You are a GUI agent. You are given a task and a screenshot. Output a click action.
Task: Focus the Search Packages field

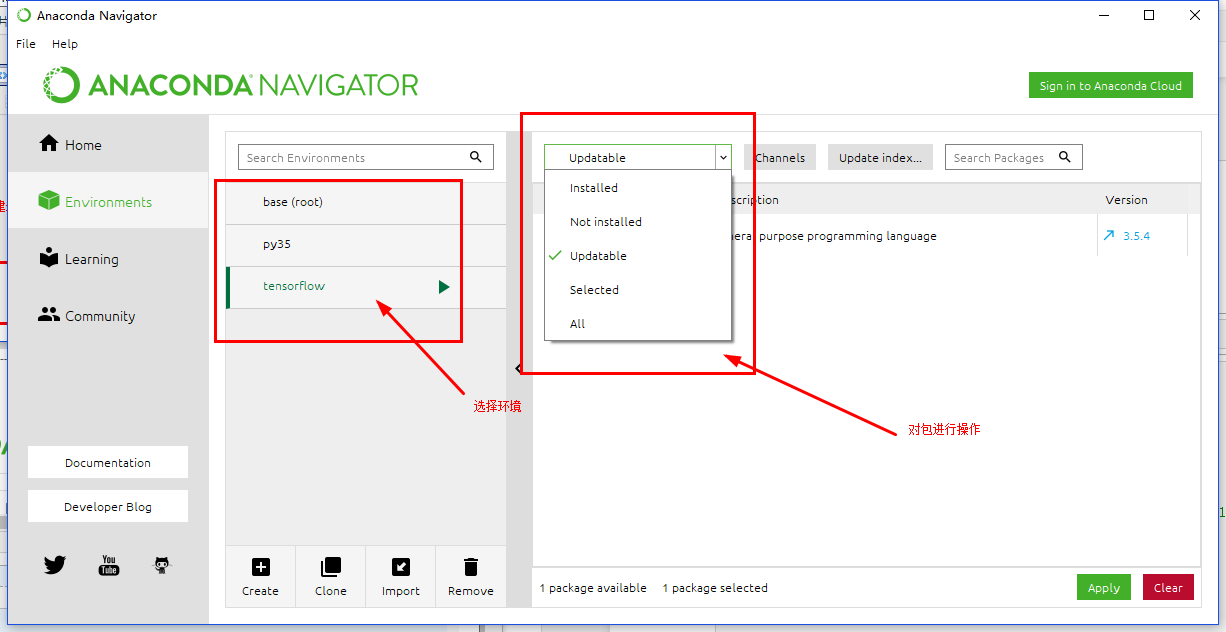pos(1013,158)
